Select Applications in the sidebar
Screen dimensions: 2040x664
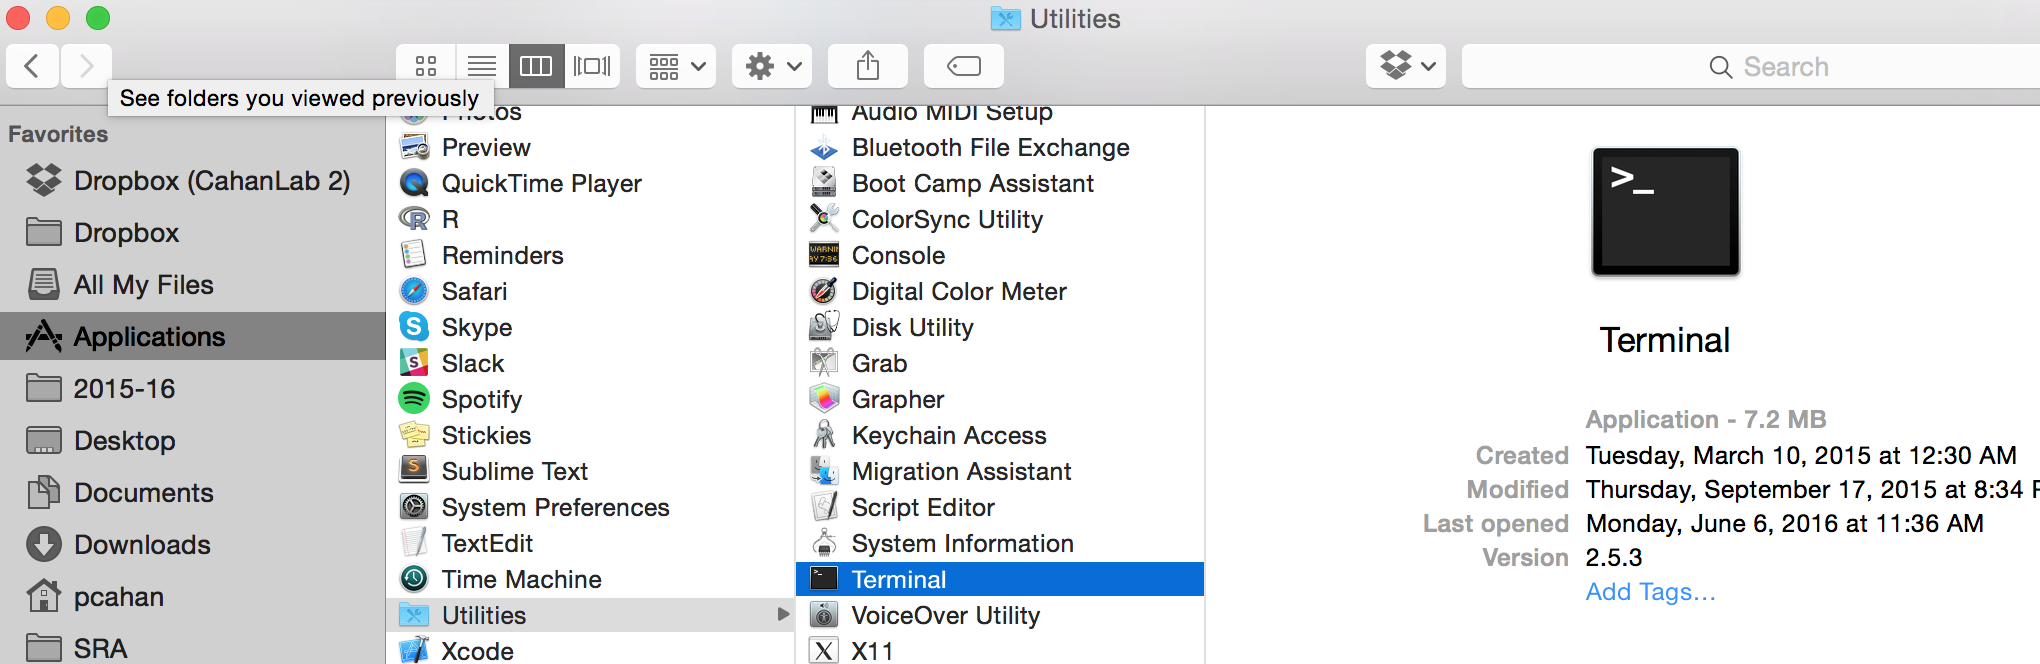[193, 337]
